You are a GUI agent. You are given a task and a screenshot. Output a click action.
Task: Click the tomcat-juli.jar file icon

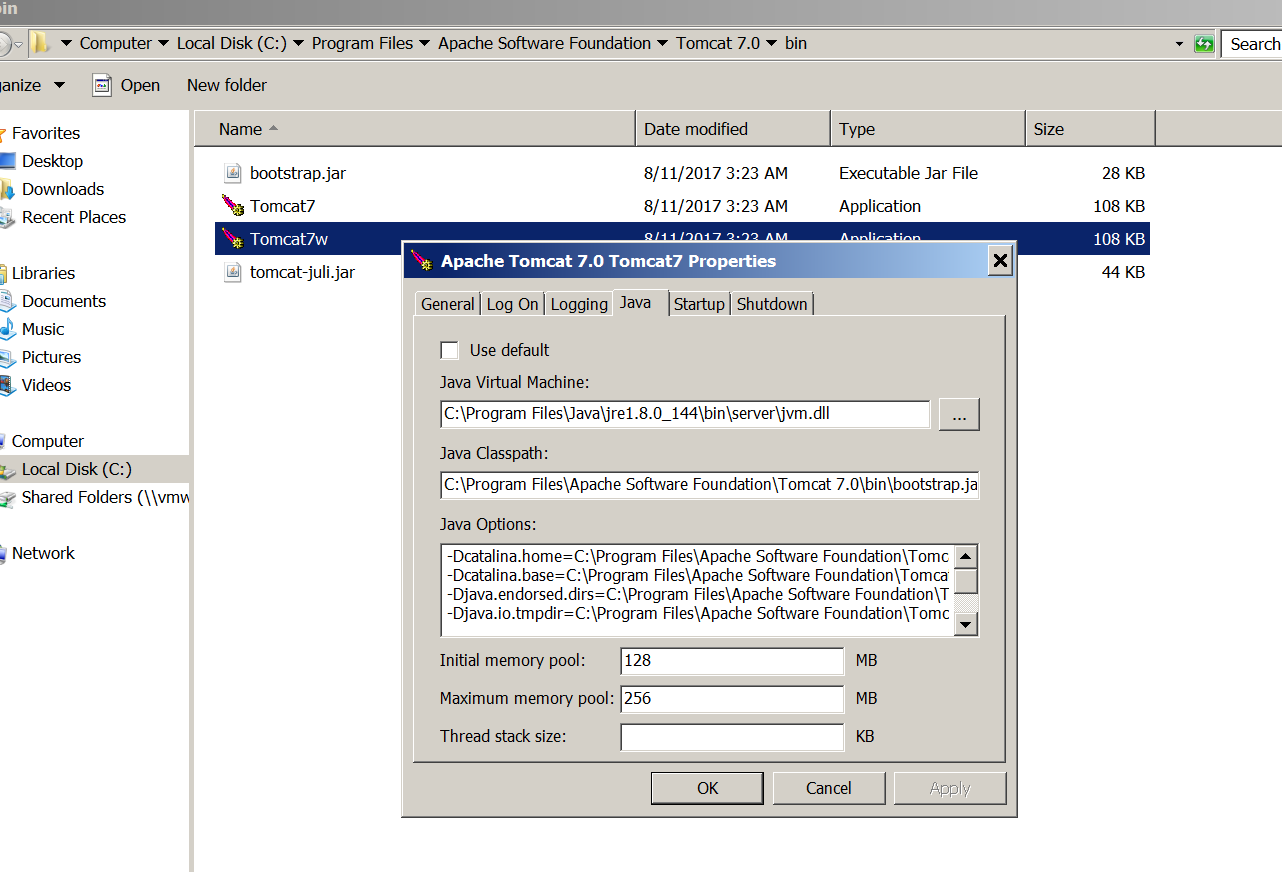pyautogui.click(x=232, y=272)
